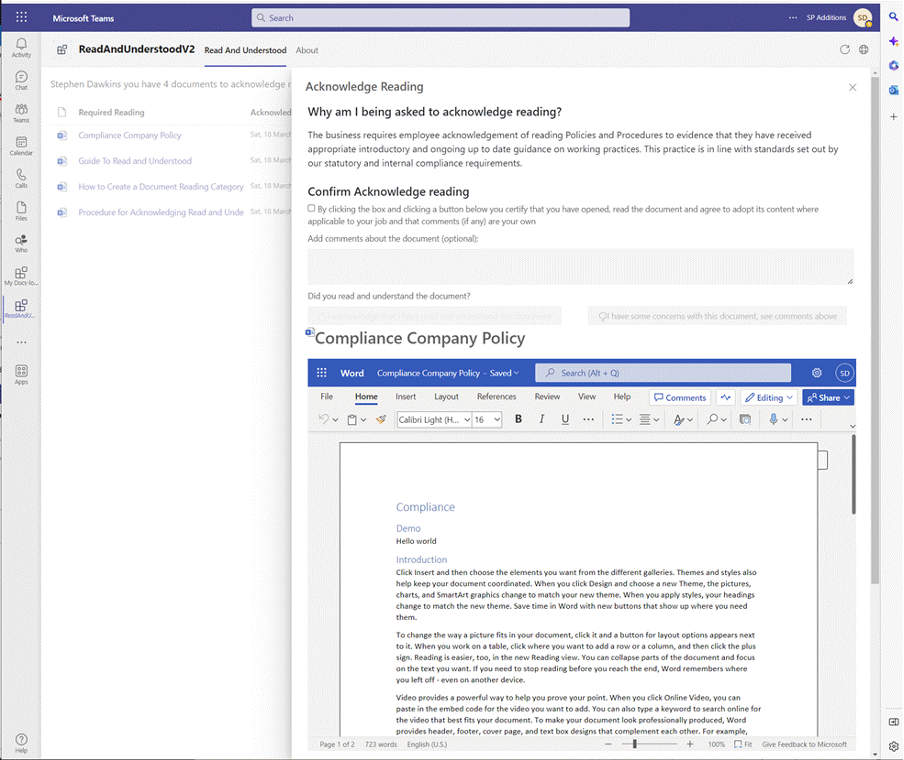
Task: Expand the Editing mode dropdown
Action: [x=768, y=397]
